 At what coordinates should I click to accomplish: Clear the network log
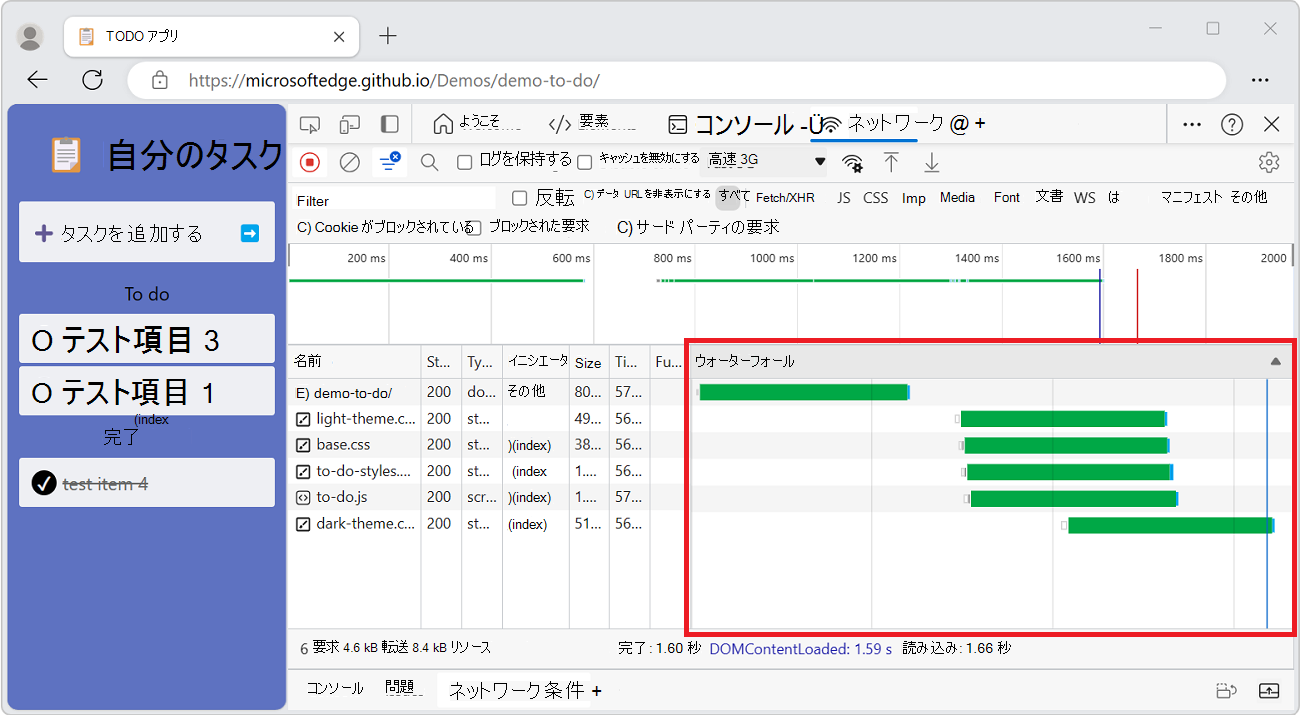point(349,161)
